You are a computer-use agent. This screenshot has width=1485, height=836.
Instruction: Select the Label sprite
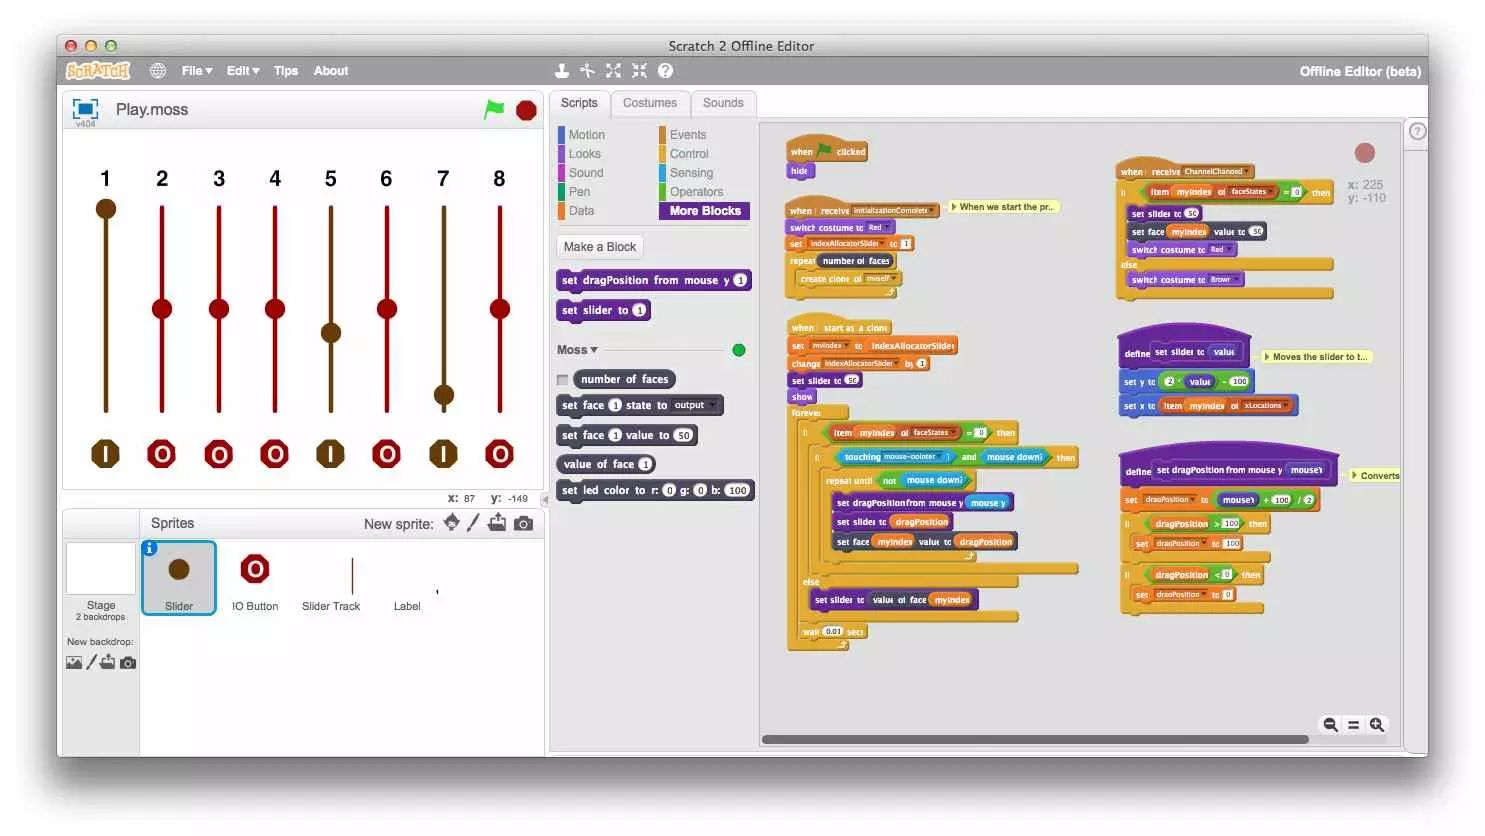tap(407, 577)
